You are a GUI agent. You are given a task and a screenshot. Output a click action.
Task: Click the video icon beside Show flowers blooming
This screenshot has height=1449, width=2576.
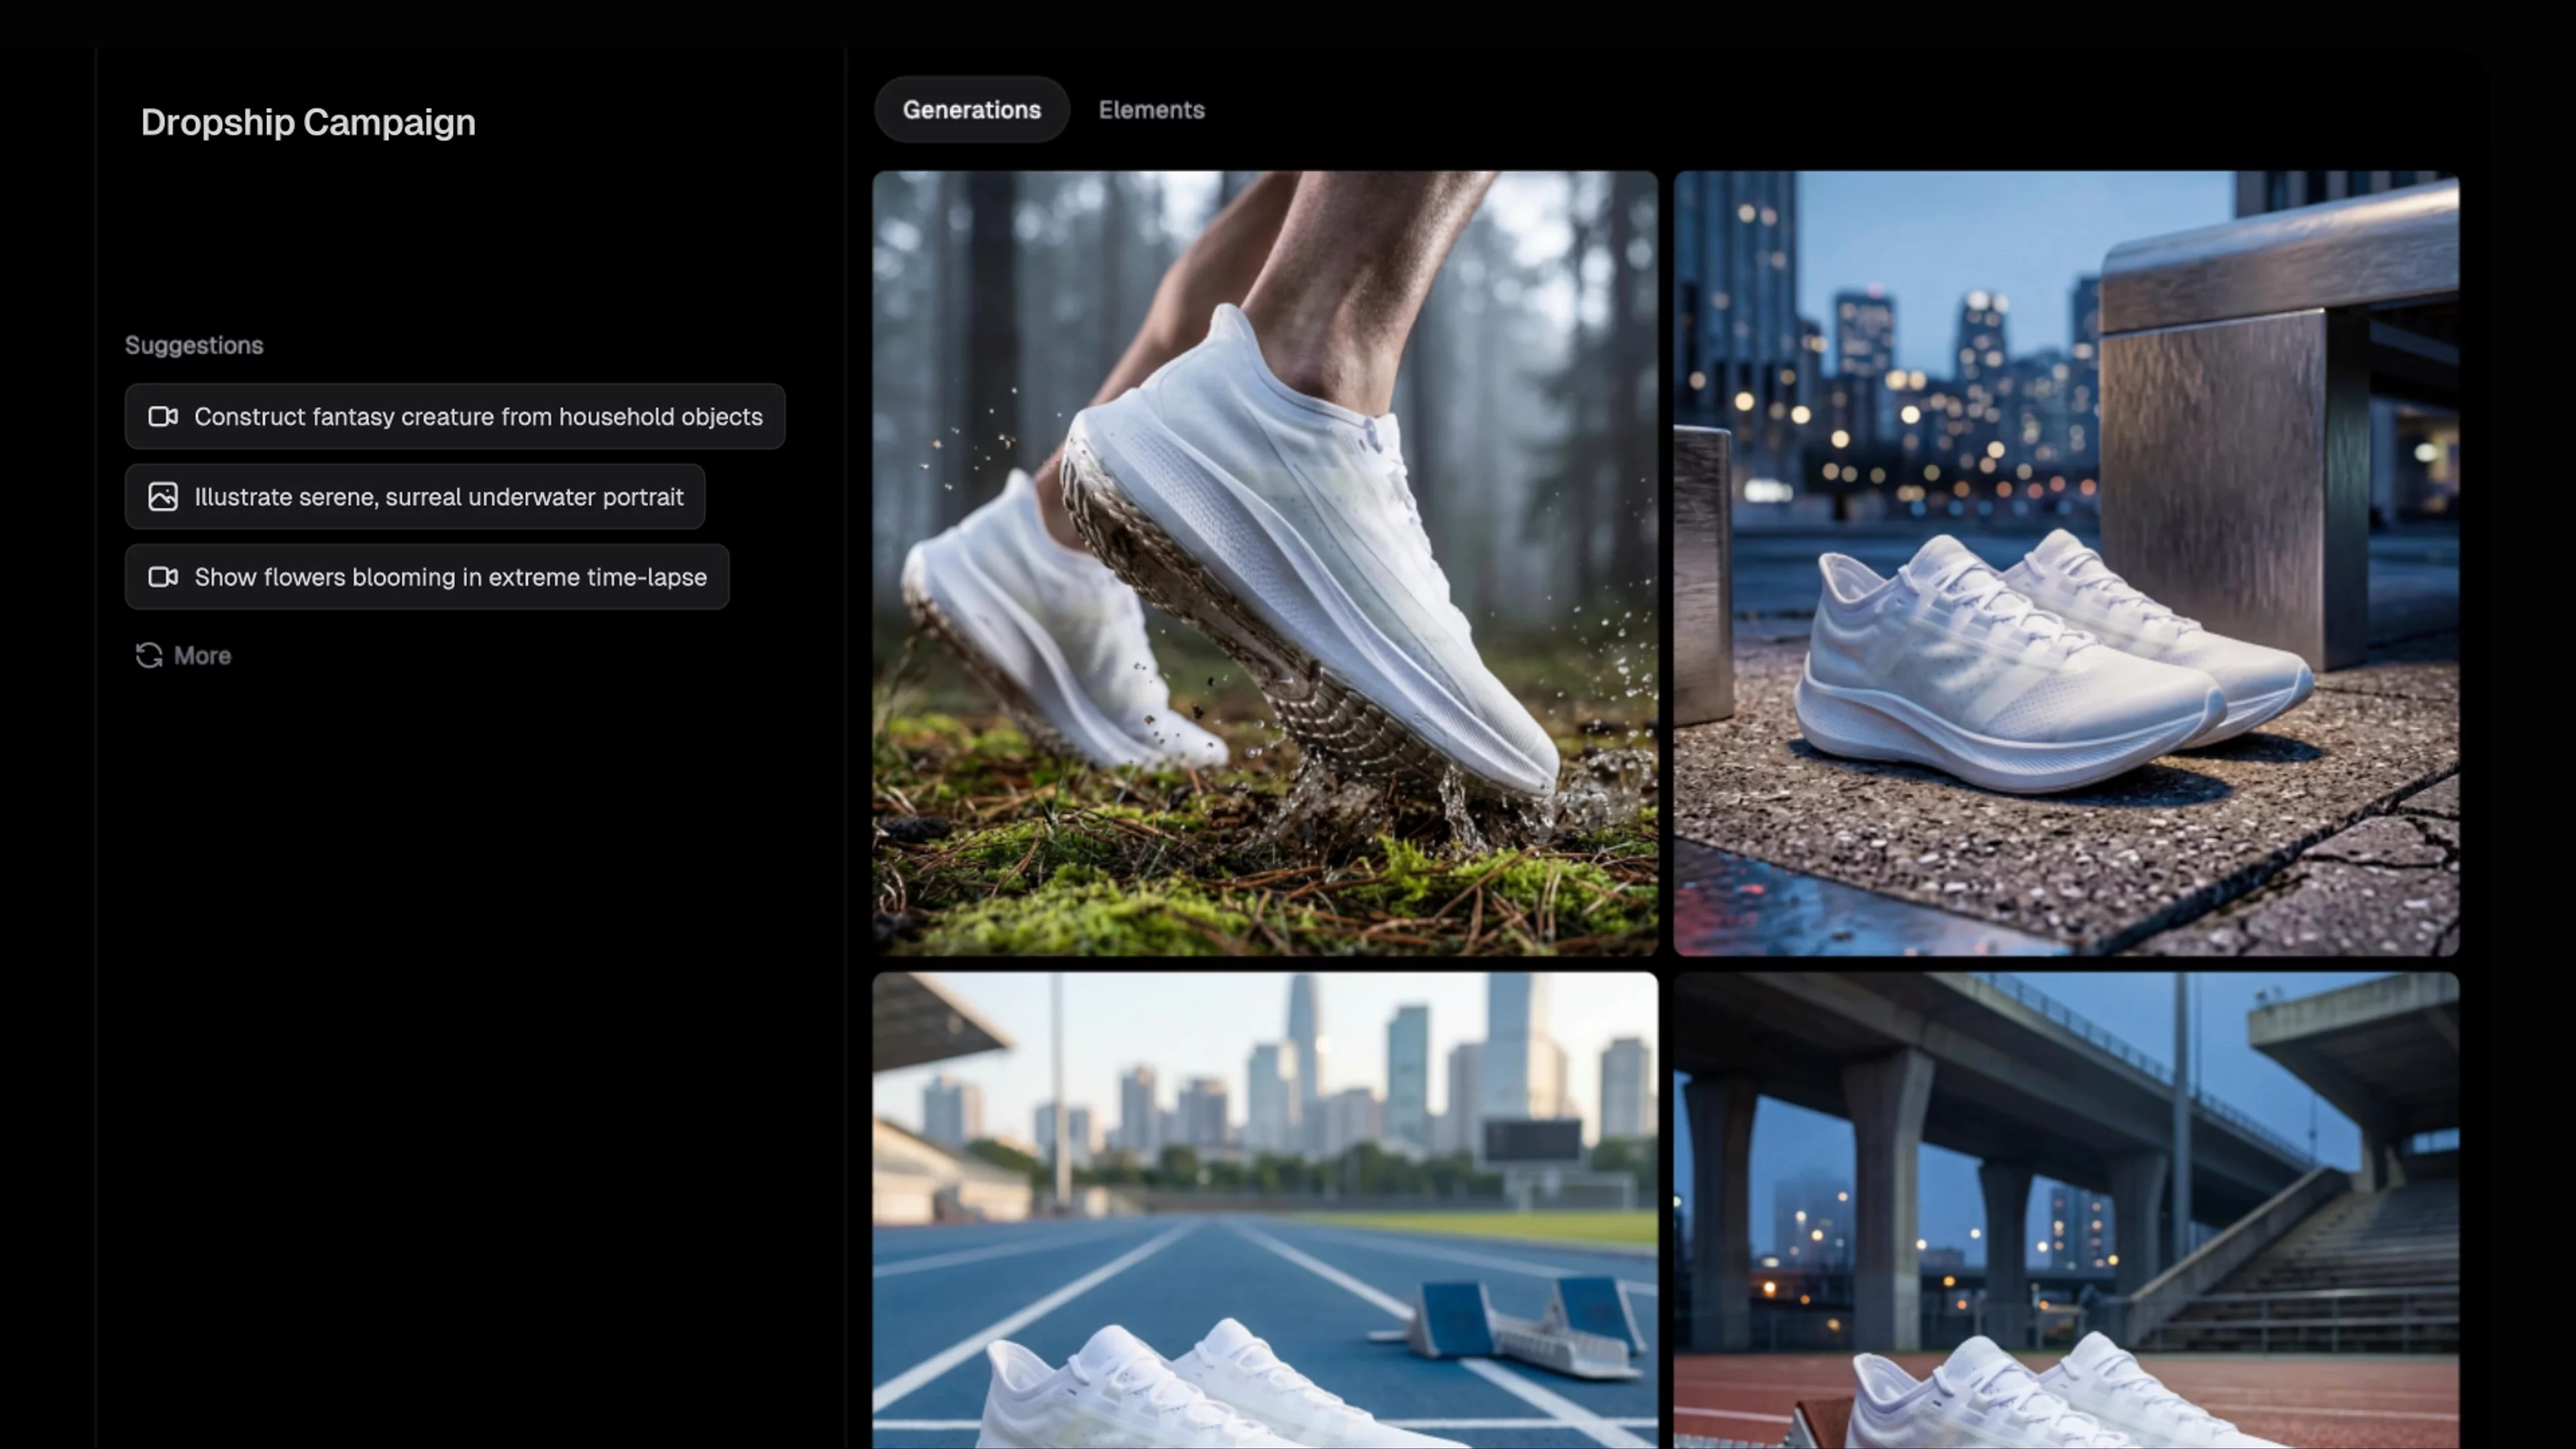(163, 577)
